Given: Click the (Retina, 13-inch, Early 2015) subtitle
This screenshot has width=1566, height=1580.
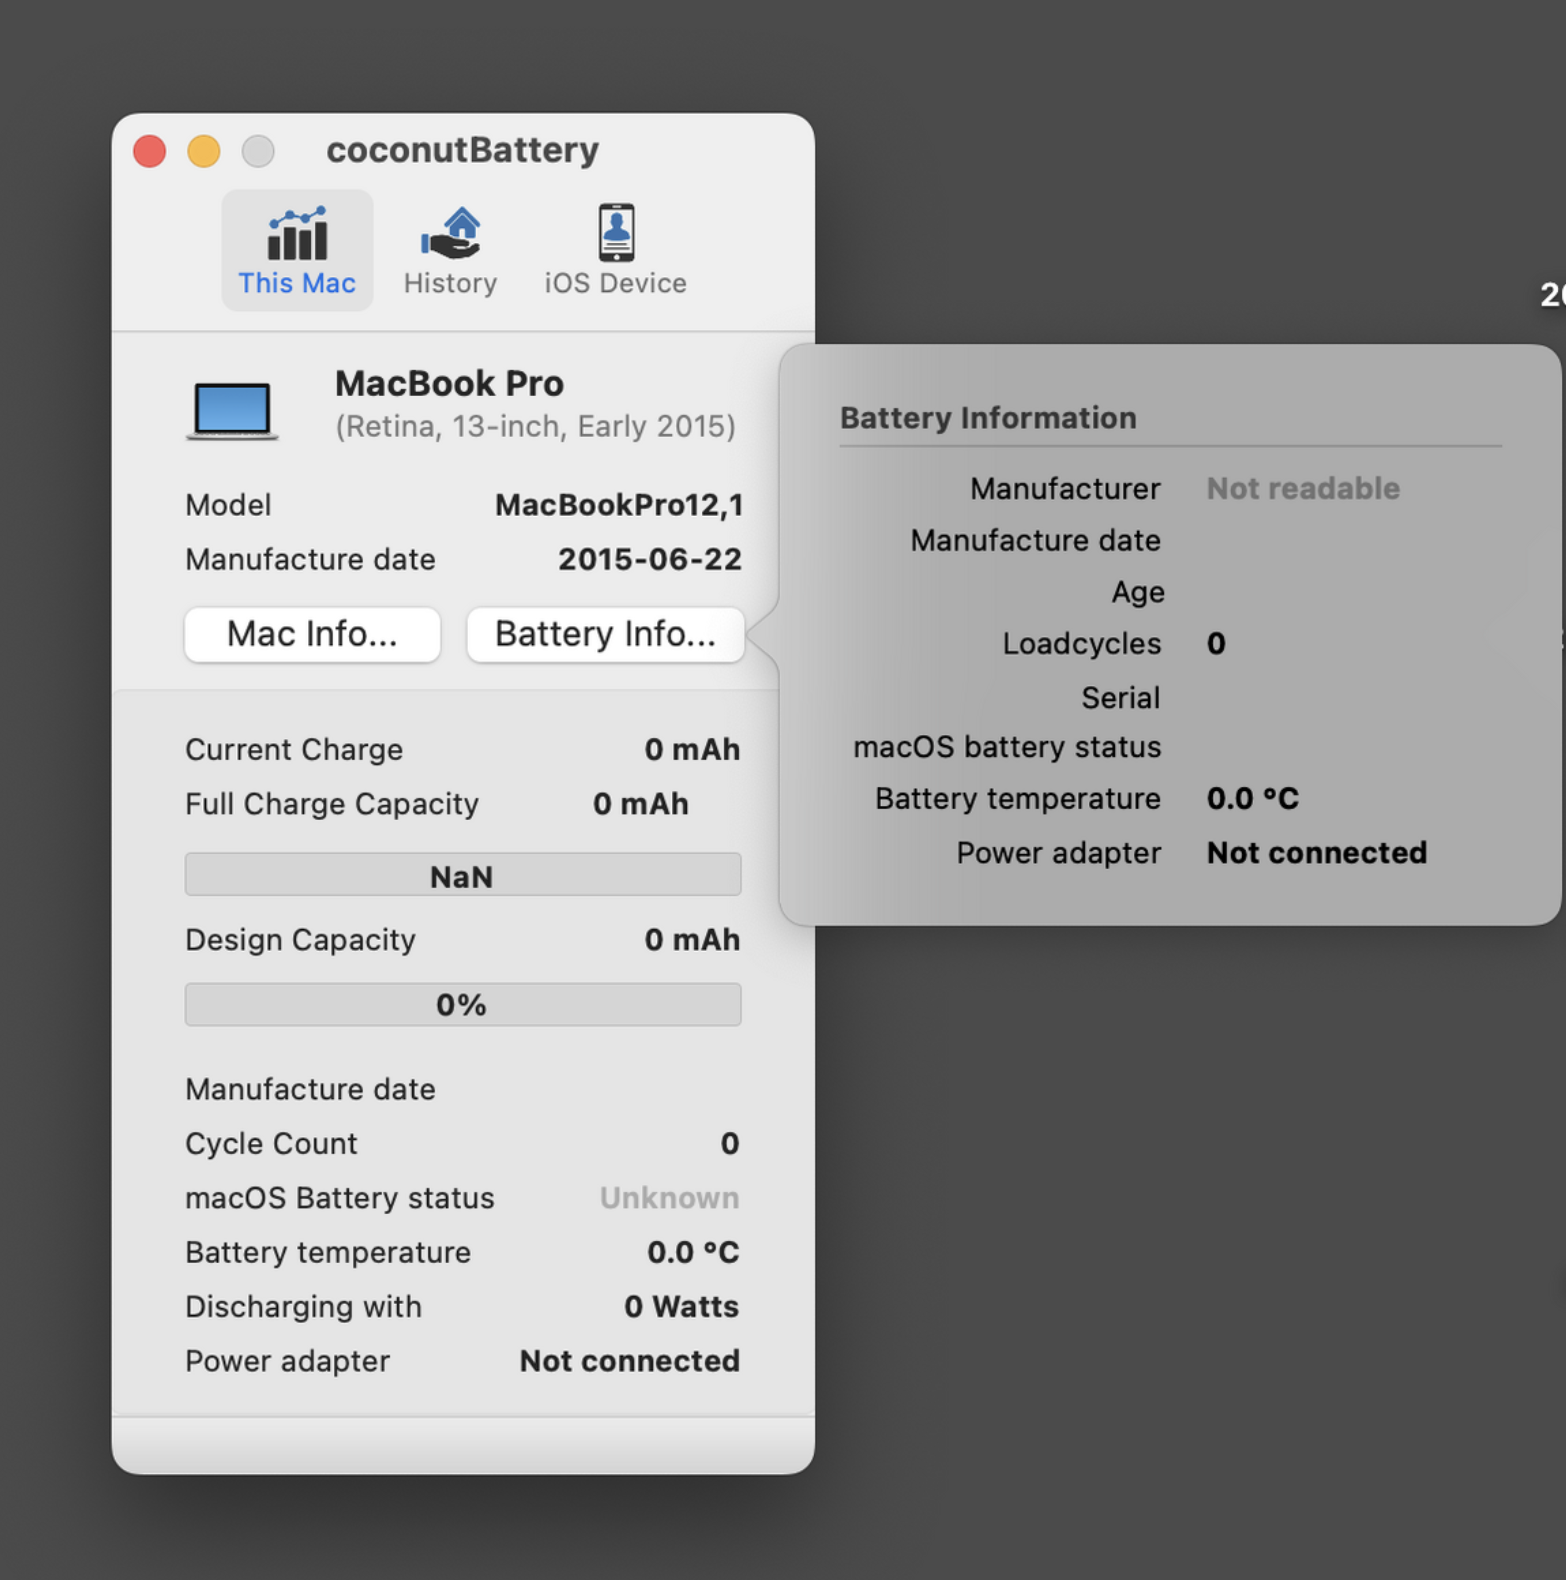Looking at the screenshot, I should [x=536, y=427].
